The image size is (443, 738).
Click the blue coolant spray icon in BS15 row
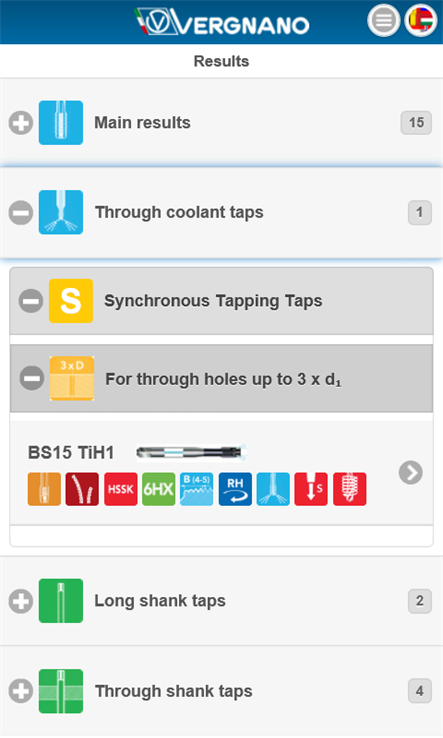pyautogui.click(x=273, y=489)
